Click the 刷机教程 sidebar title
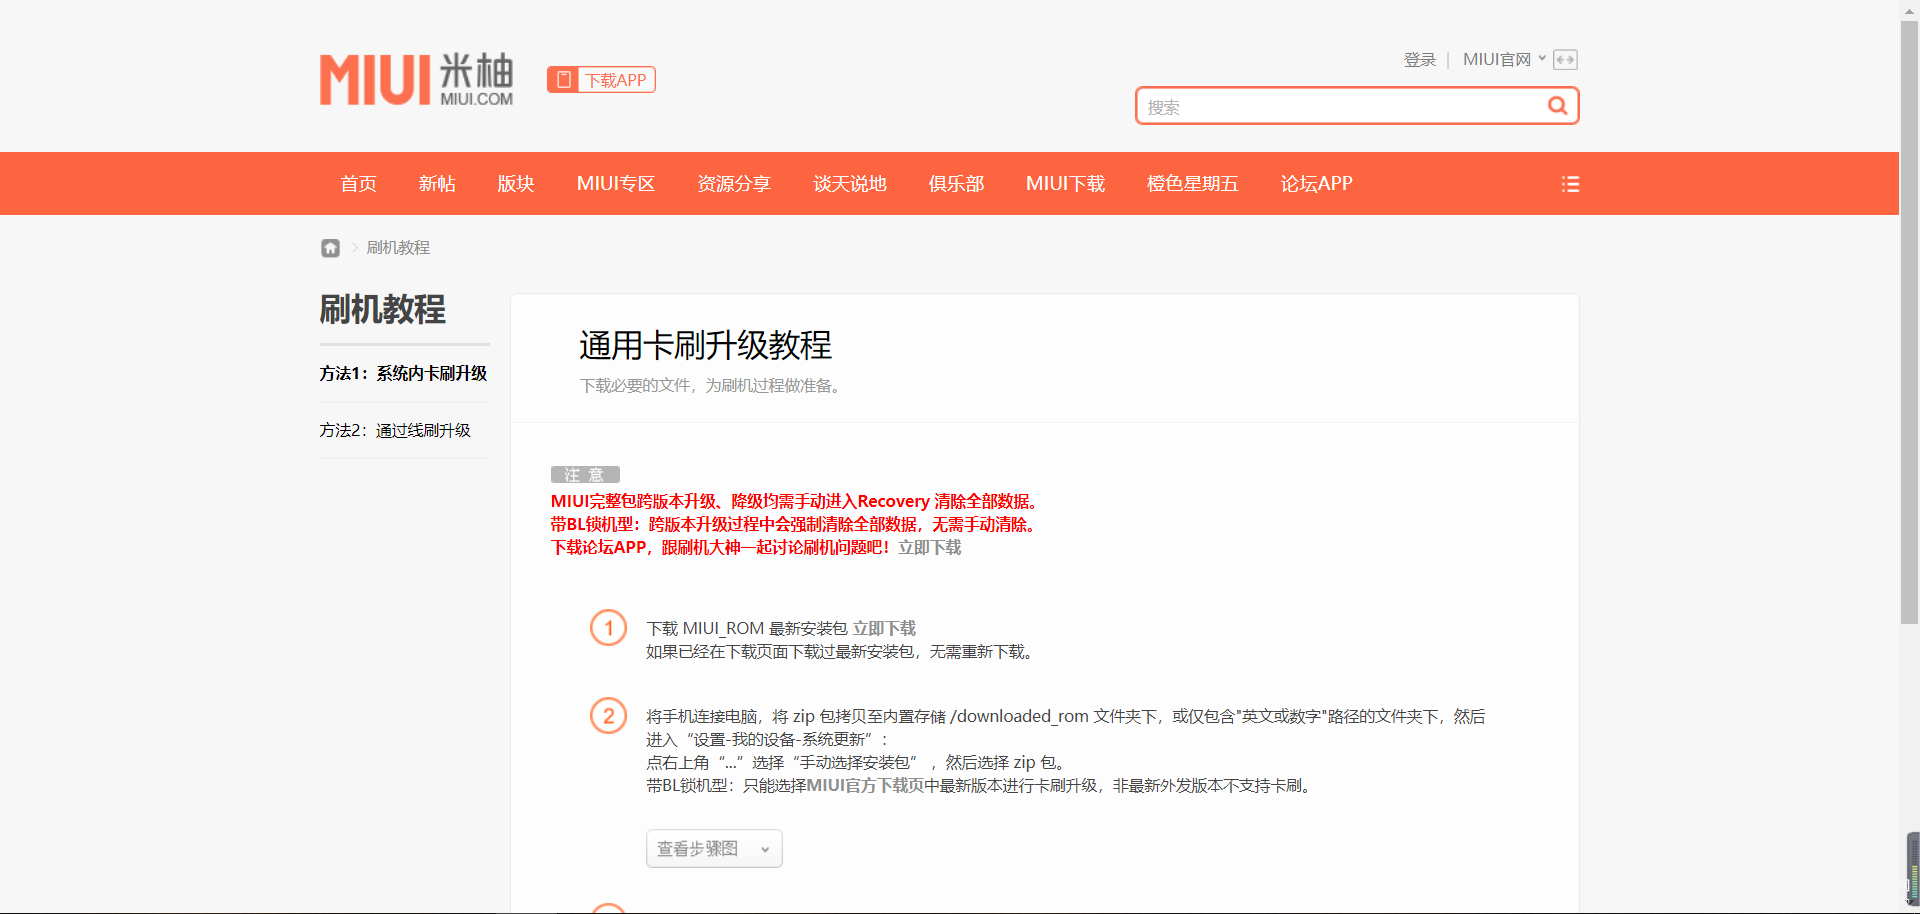 (382, 310)
